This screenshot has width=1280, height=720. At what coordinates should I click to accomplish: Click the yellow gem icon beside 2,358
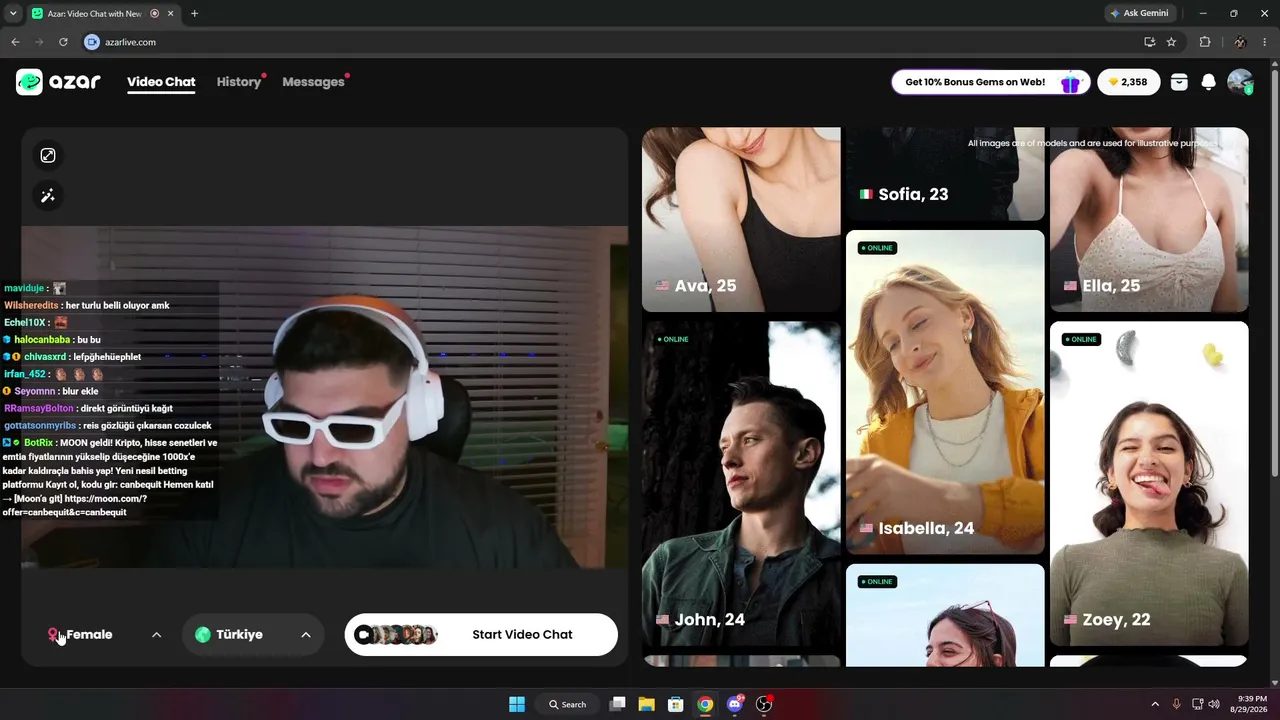click(x=1113, y=82)
